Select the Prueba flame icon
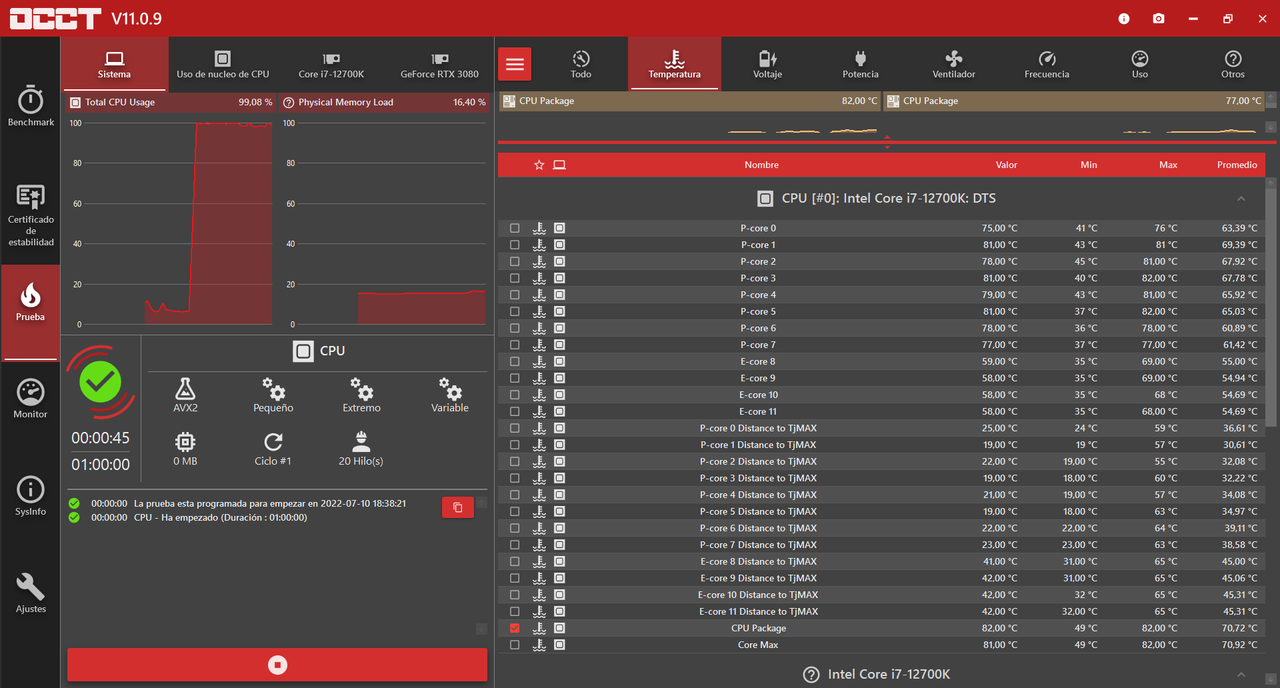Image resolution: width=1280 pixels, height=688 pixels. pos(31,296)
